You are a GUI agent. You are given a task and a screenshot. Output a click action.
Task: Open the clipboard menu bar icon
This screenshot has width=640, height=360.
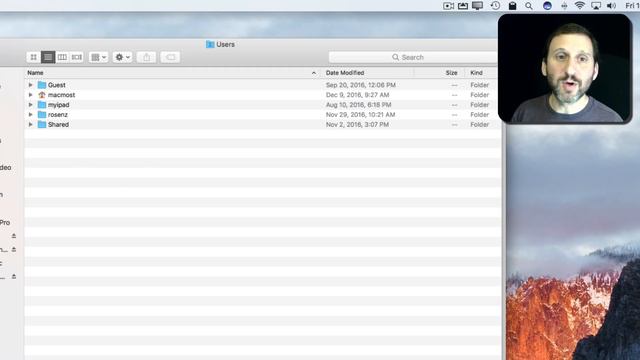point(512,6)
